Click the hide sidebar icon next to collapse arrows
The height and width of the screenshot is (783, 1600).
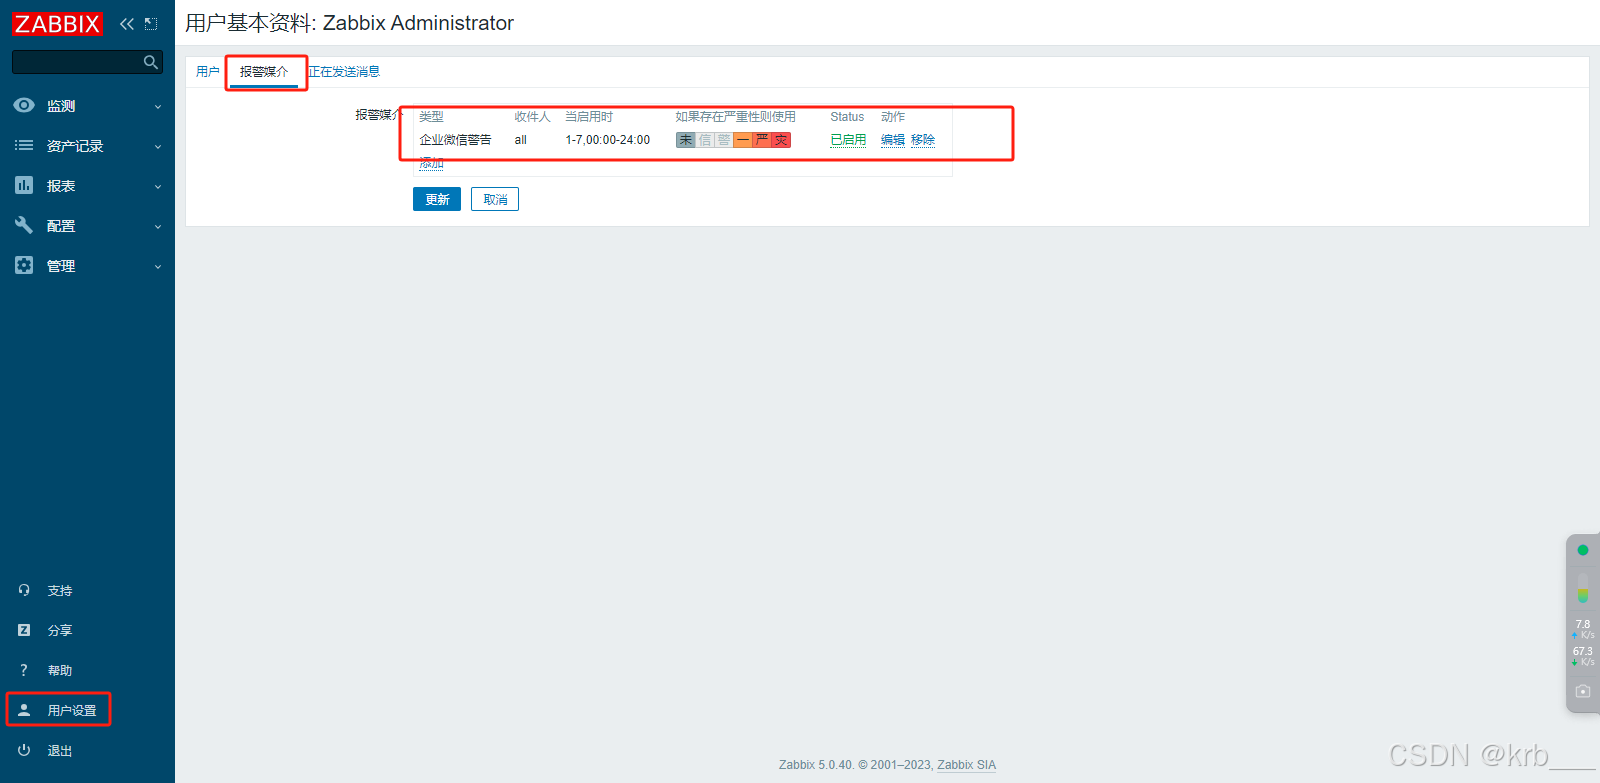coord(151,24)
